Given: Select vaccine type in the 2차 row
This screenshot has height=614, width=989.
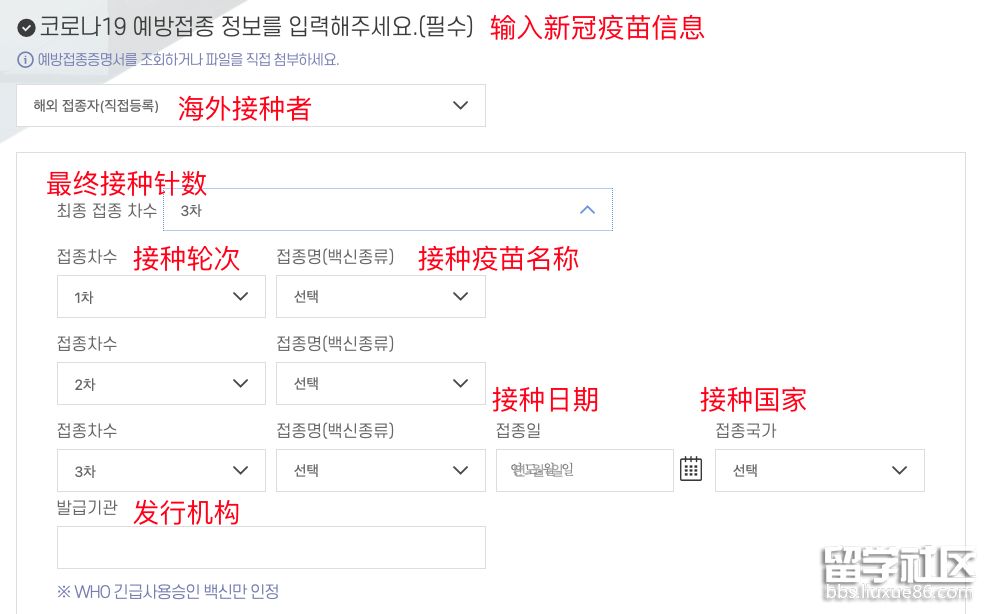Looking at the screenshot, I should pos(380,384).
